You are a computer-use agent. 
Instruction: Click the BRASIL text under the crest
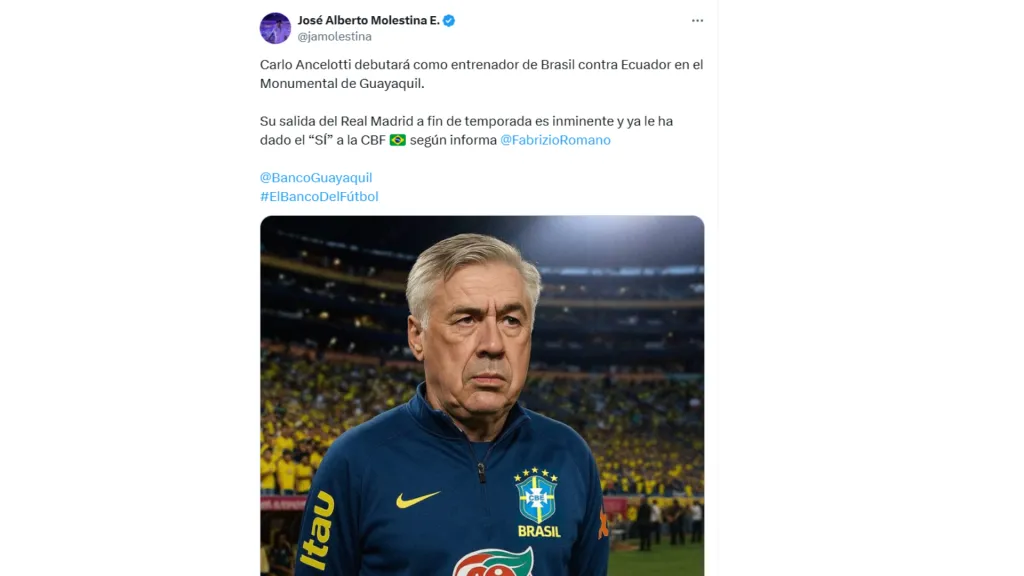point(539,531)
